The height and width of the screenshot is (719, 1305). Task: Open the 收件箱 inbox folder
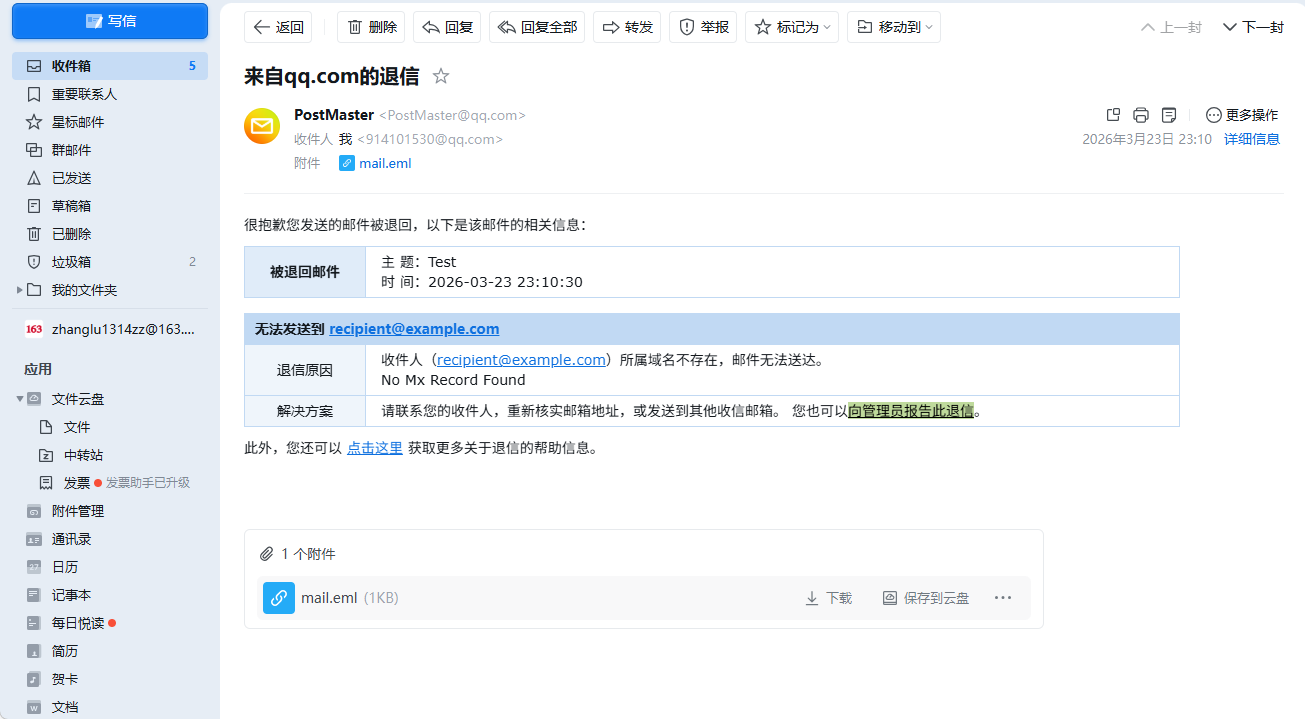tap(72, 66)
